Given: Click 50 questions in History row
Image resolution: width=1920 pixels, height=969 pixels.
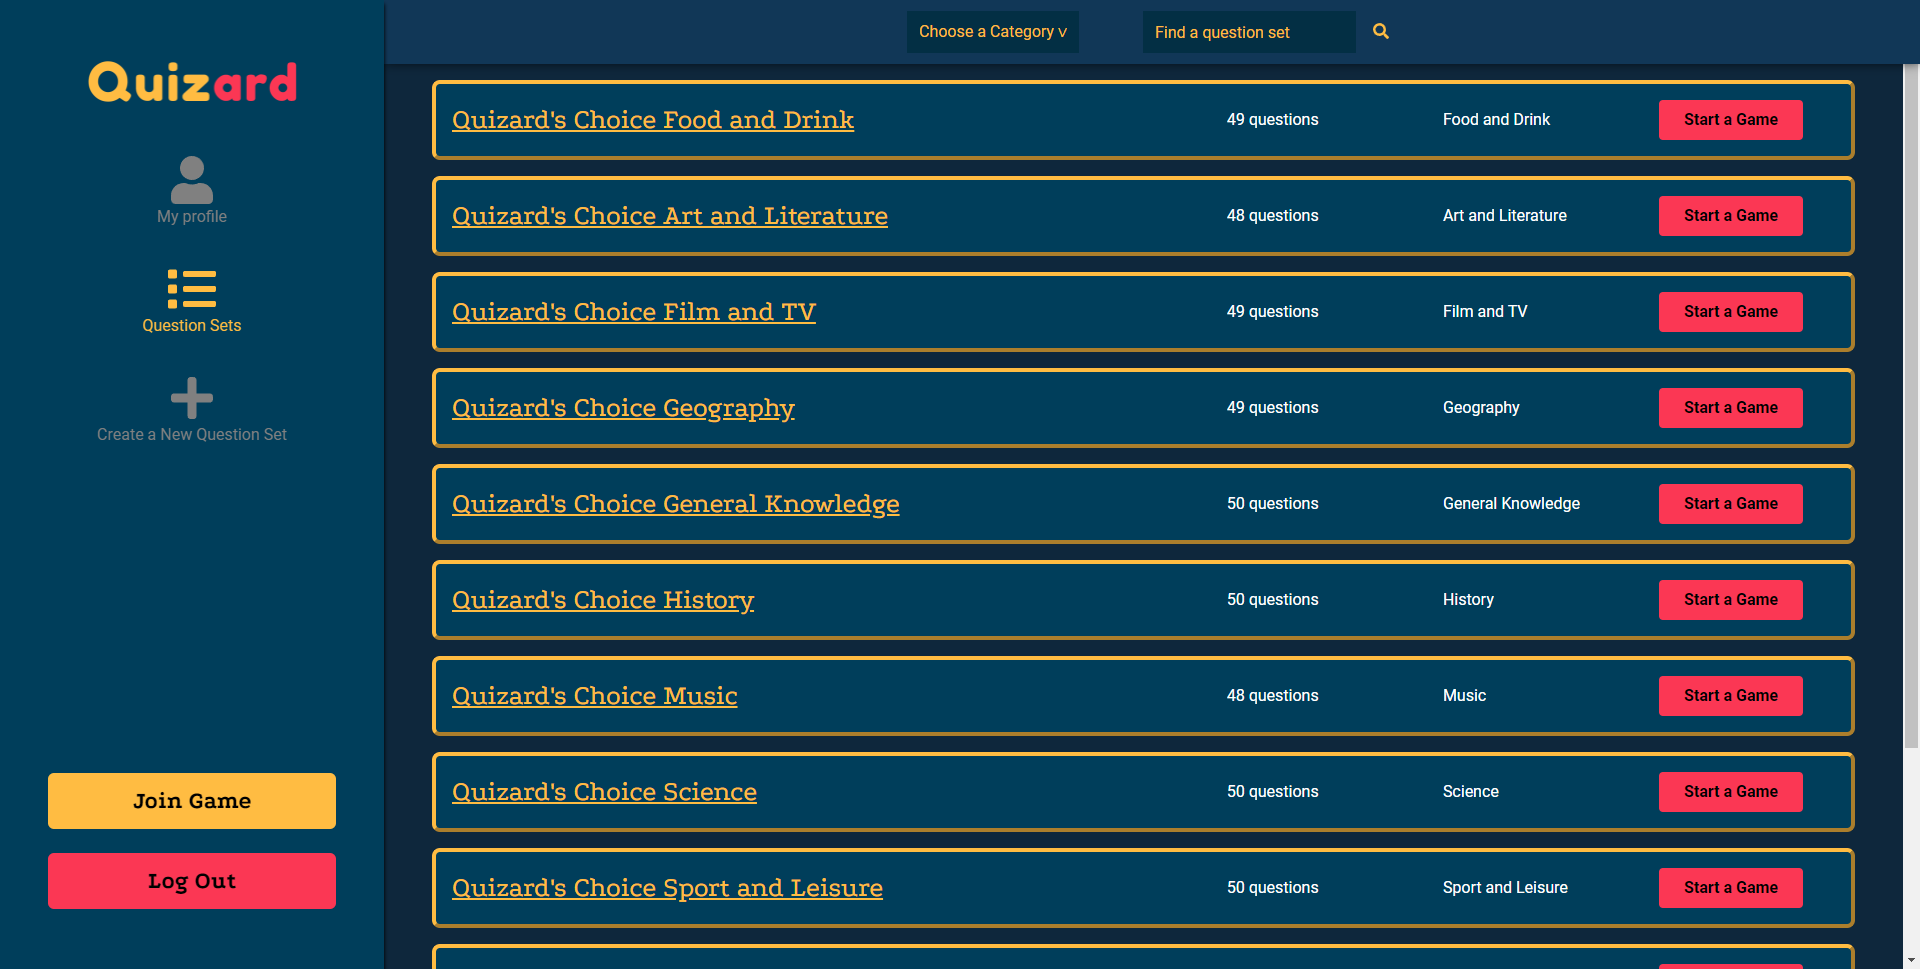Looking at the screenshot, I should [1273, 600].
